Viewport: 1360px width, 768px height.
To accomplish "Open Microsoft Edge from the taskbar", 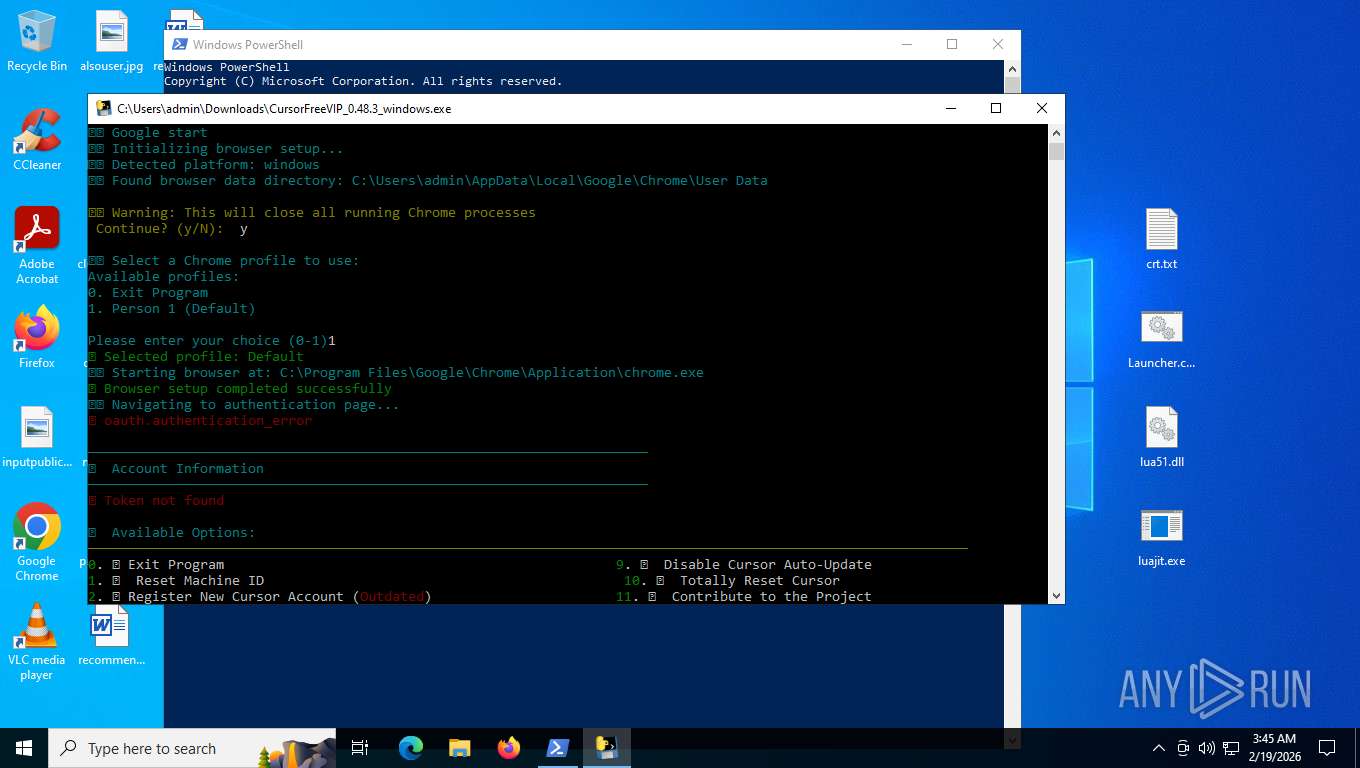I will click(411, 748).
